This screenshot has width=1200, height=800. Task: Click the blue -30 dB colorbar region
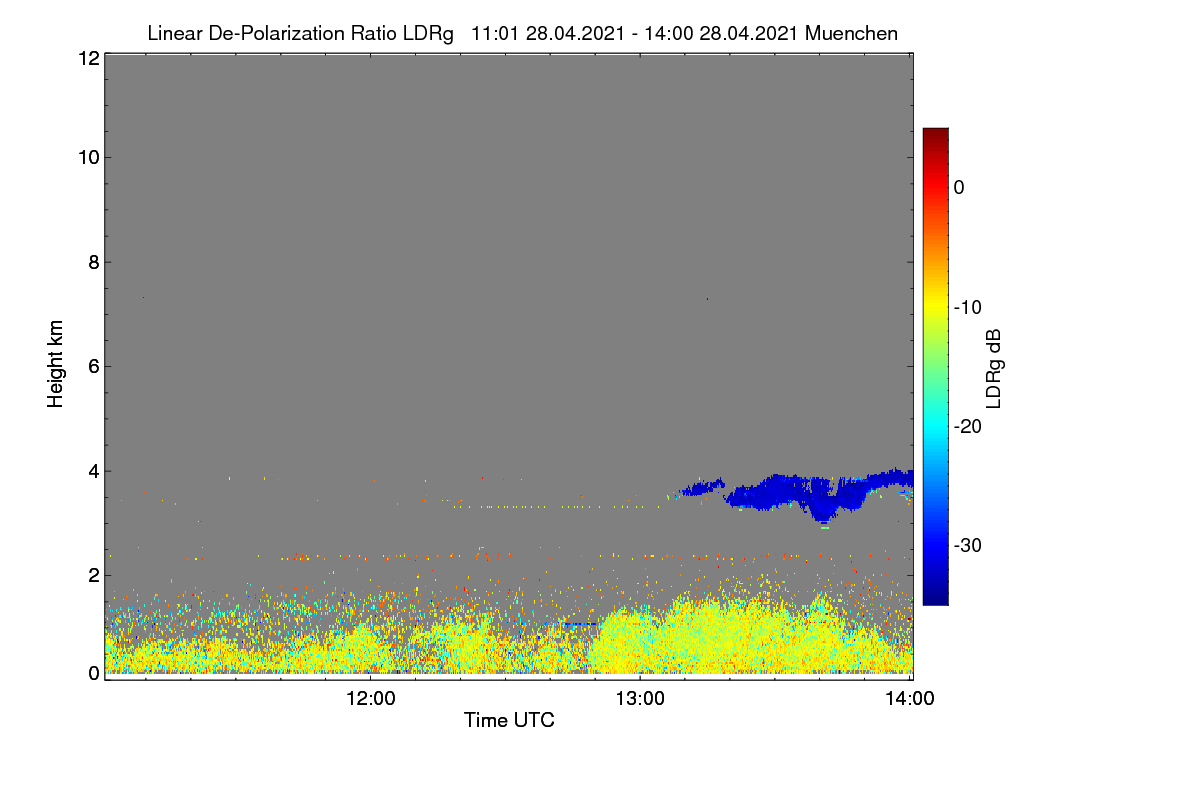click(x=935, y=545)
